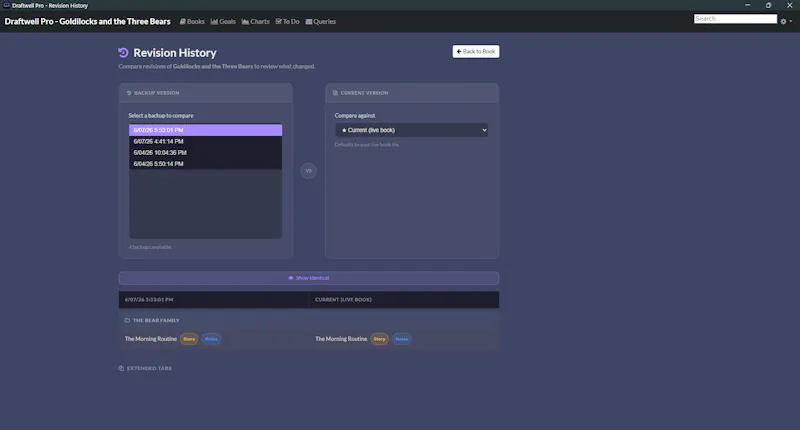The height and width of the screenshot is (430, 800).
Task: Select backup 6/07/26 5:53:01 PM
Action: point(205,130)
